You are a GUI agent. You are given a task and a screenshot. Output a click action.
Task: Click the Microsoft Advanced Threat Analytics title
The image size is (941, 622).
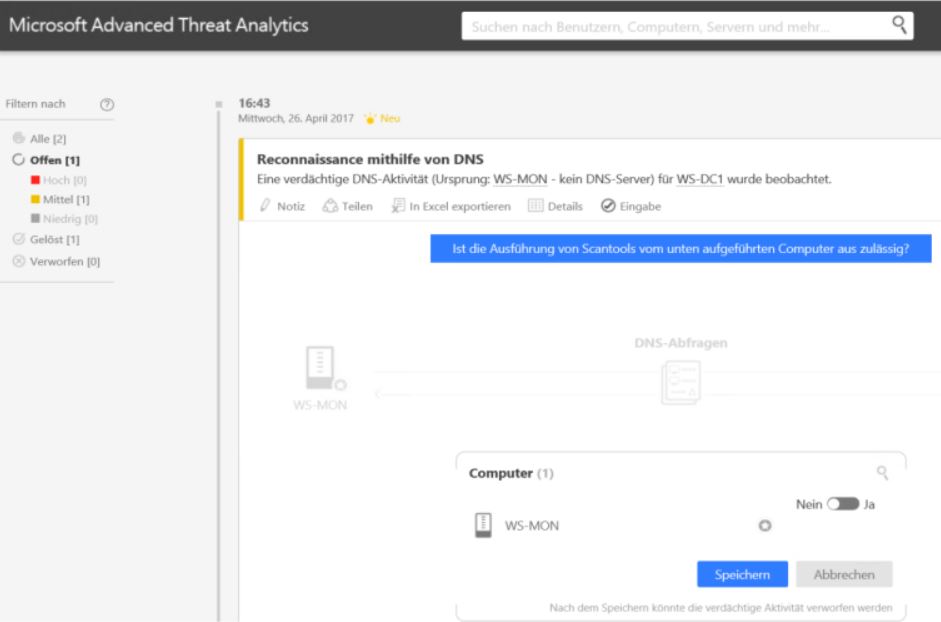[158, 25]
